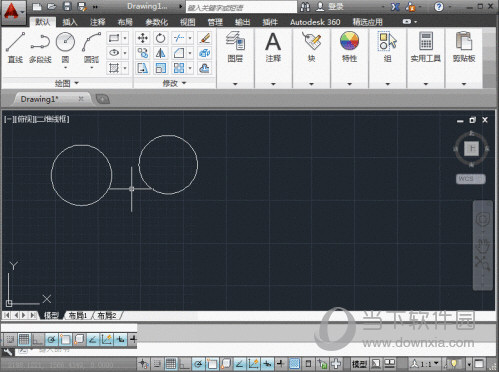Click the ViewCube top face
This screenshot has width=499, height=372.
(x=471, y=149)
